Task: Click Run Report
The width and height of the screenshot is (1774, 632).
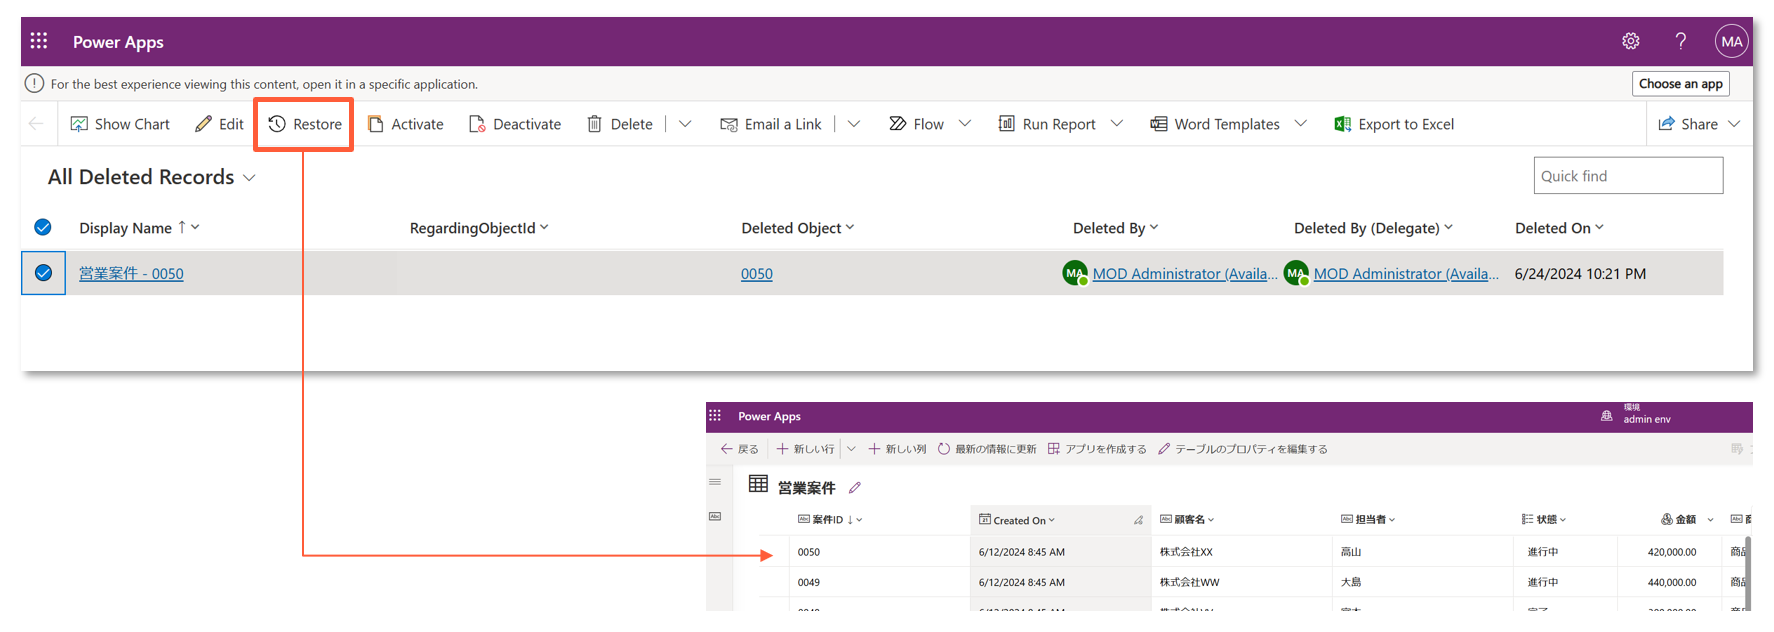Action: pos(1047,124)
